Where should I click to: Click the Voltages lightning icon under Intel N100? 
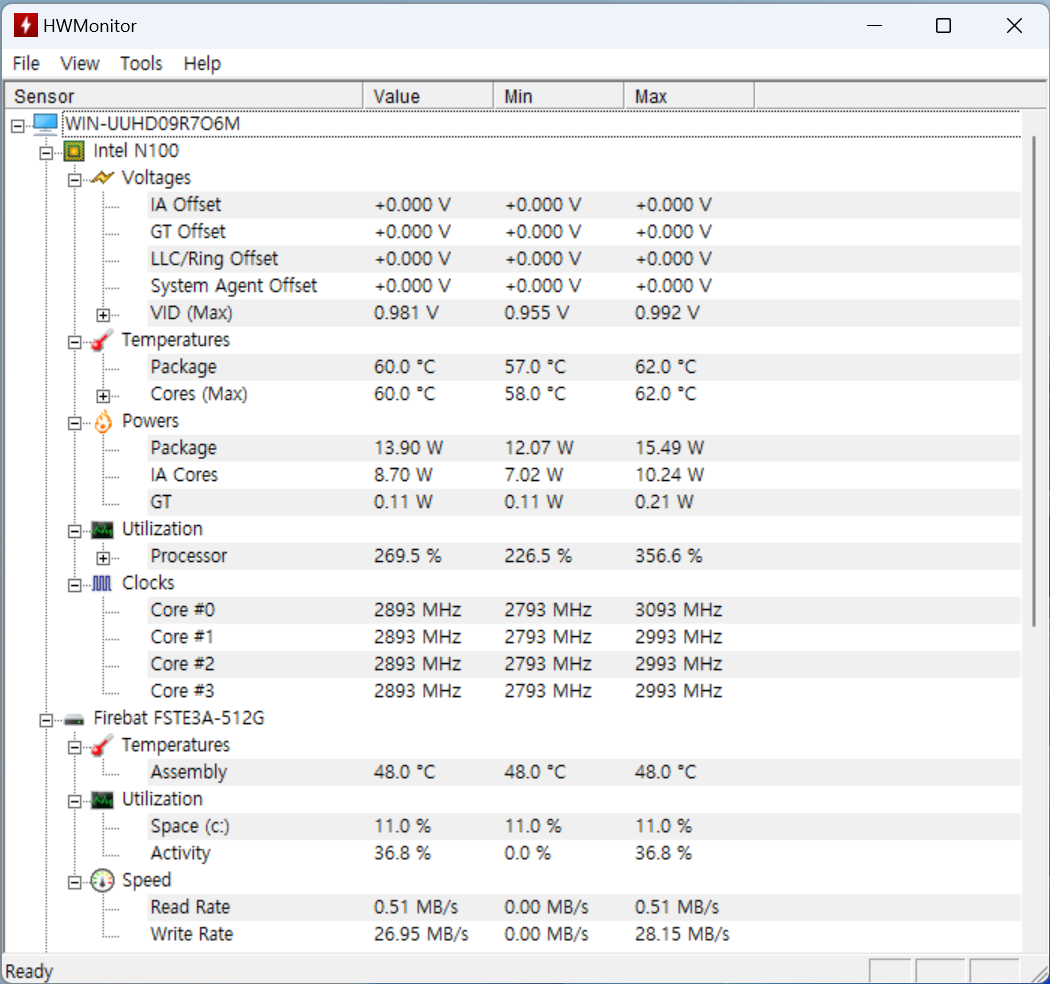[x=102, y=178]
